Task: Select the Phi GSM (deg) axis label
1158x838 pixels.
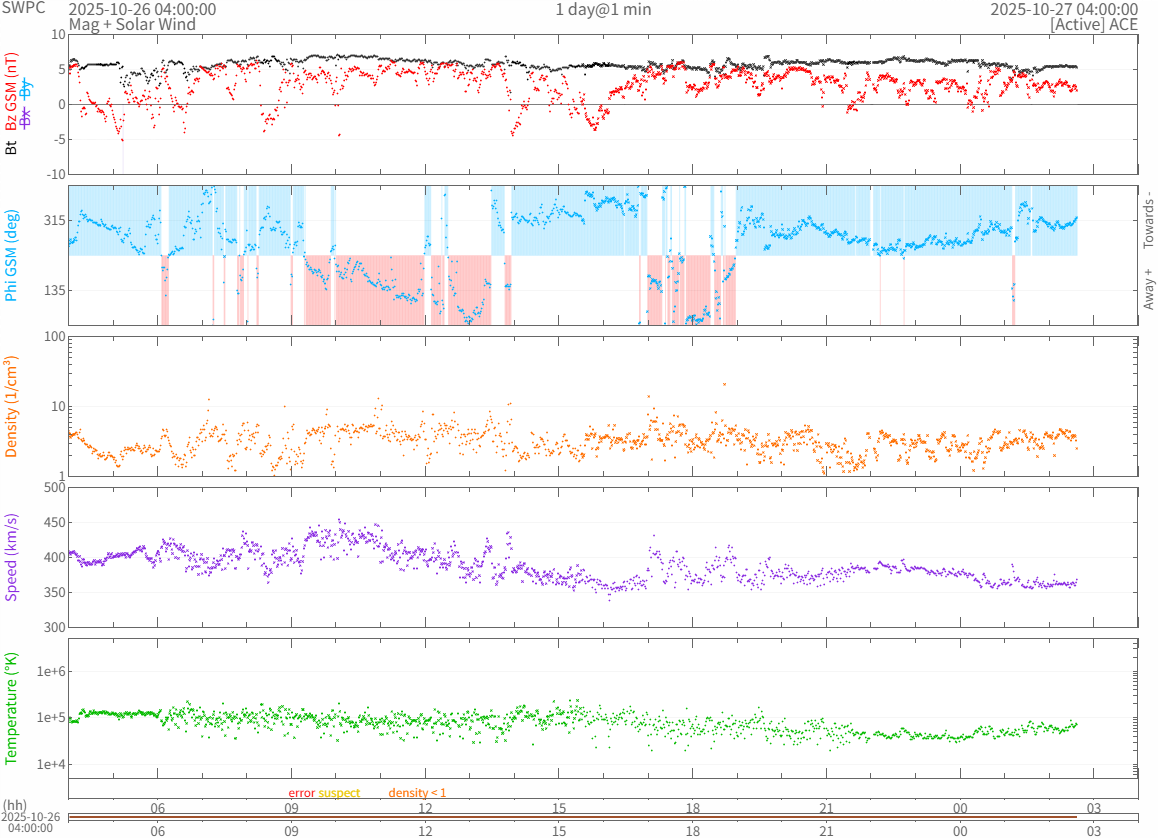Action: click(x=12, y=256)
